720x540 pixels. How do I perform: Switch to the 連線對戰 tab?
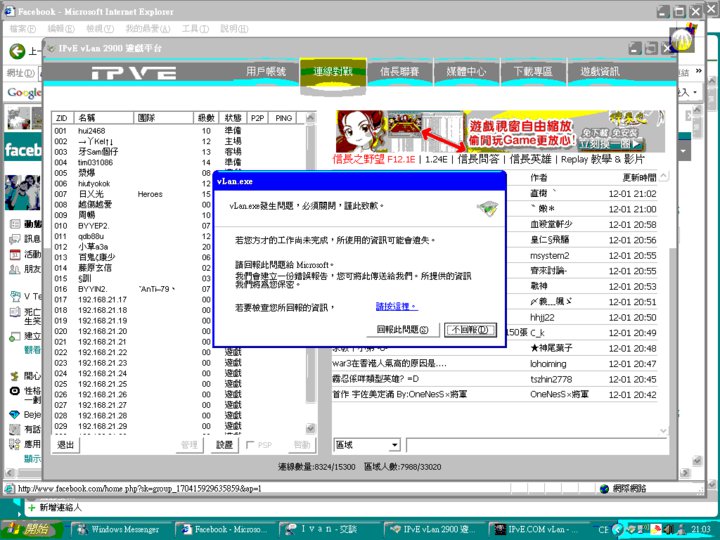333,72
